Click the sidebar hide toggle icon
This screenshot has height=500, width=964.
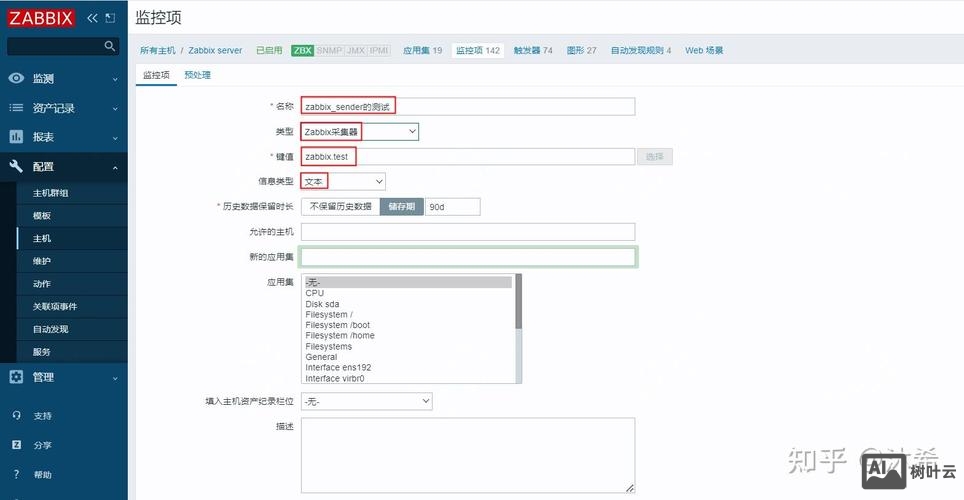coord(110,18)
